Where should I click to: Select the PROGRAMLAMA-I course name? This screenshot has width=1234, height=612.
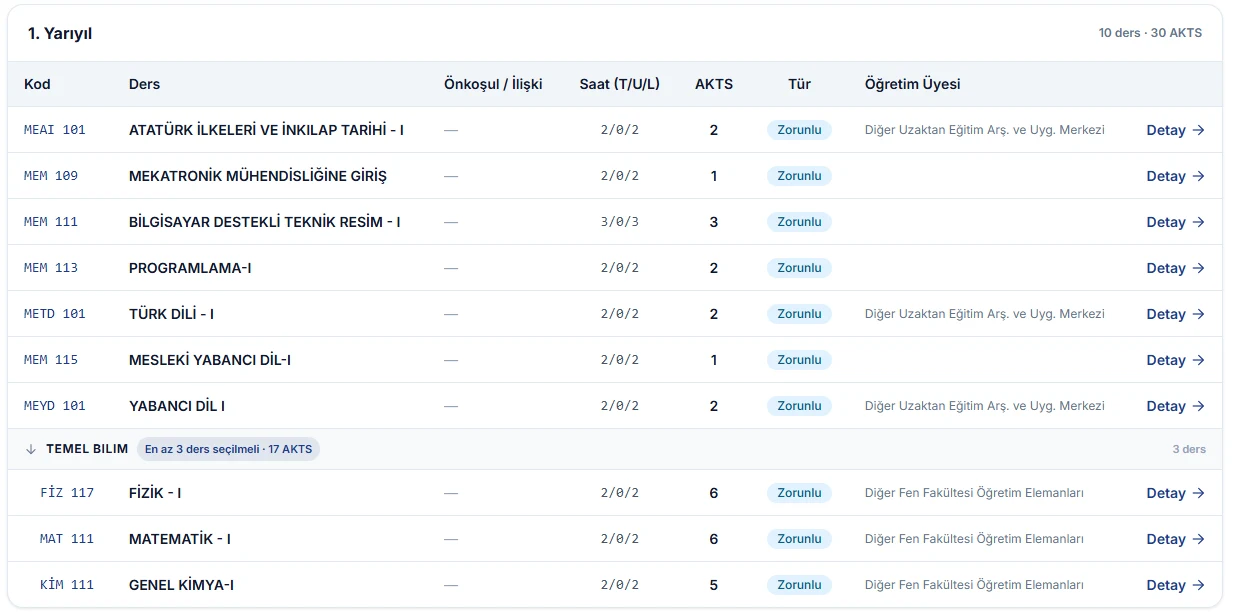[190, 268]
